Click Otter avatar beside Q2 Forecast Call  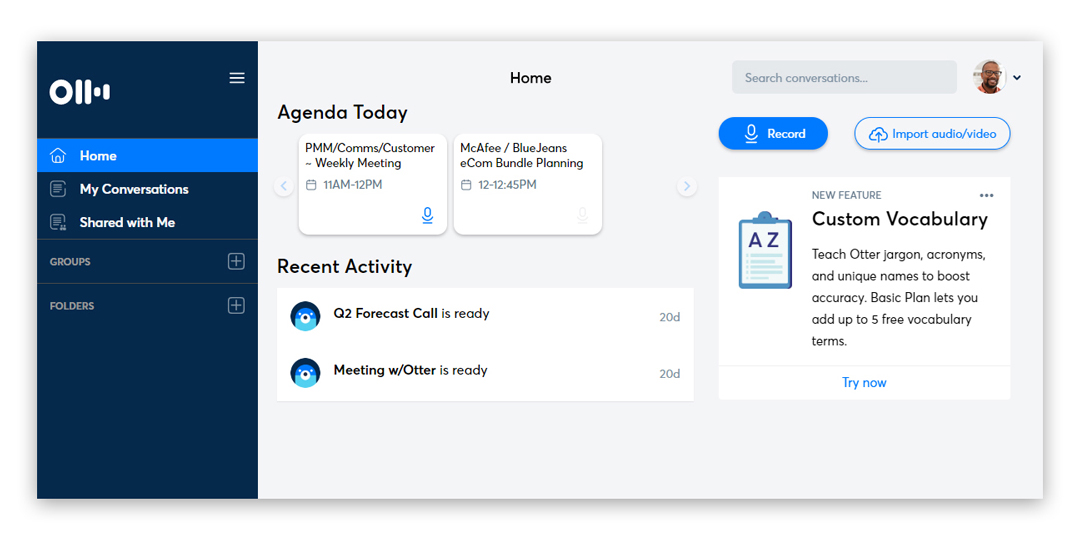coord(305,316)
